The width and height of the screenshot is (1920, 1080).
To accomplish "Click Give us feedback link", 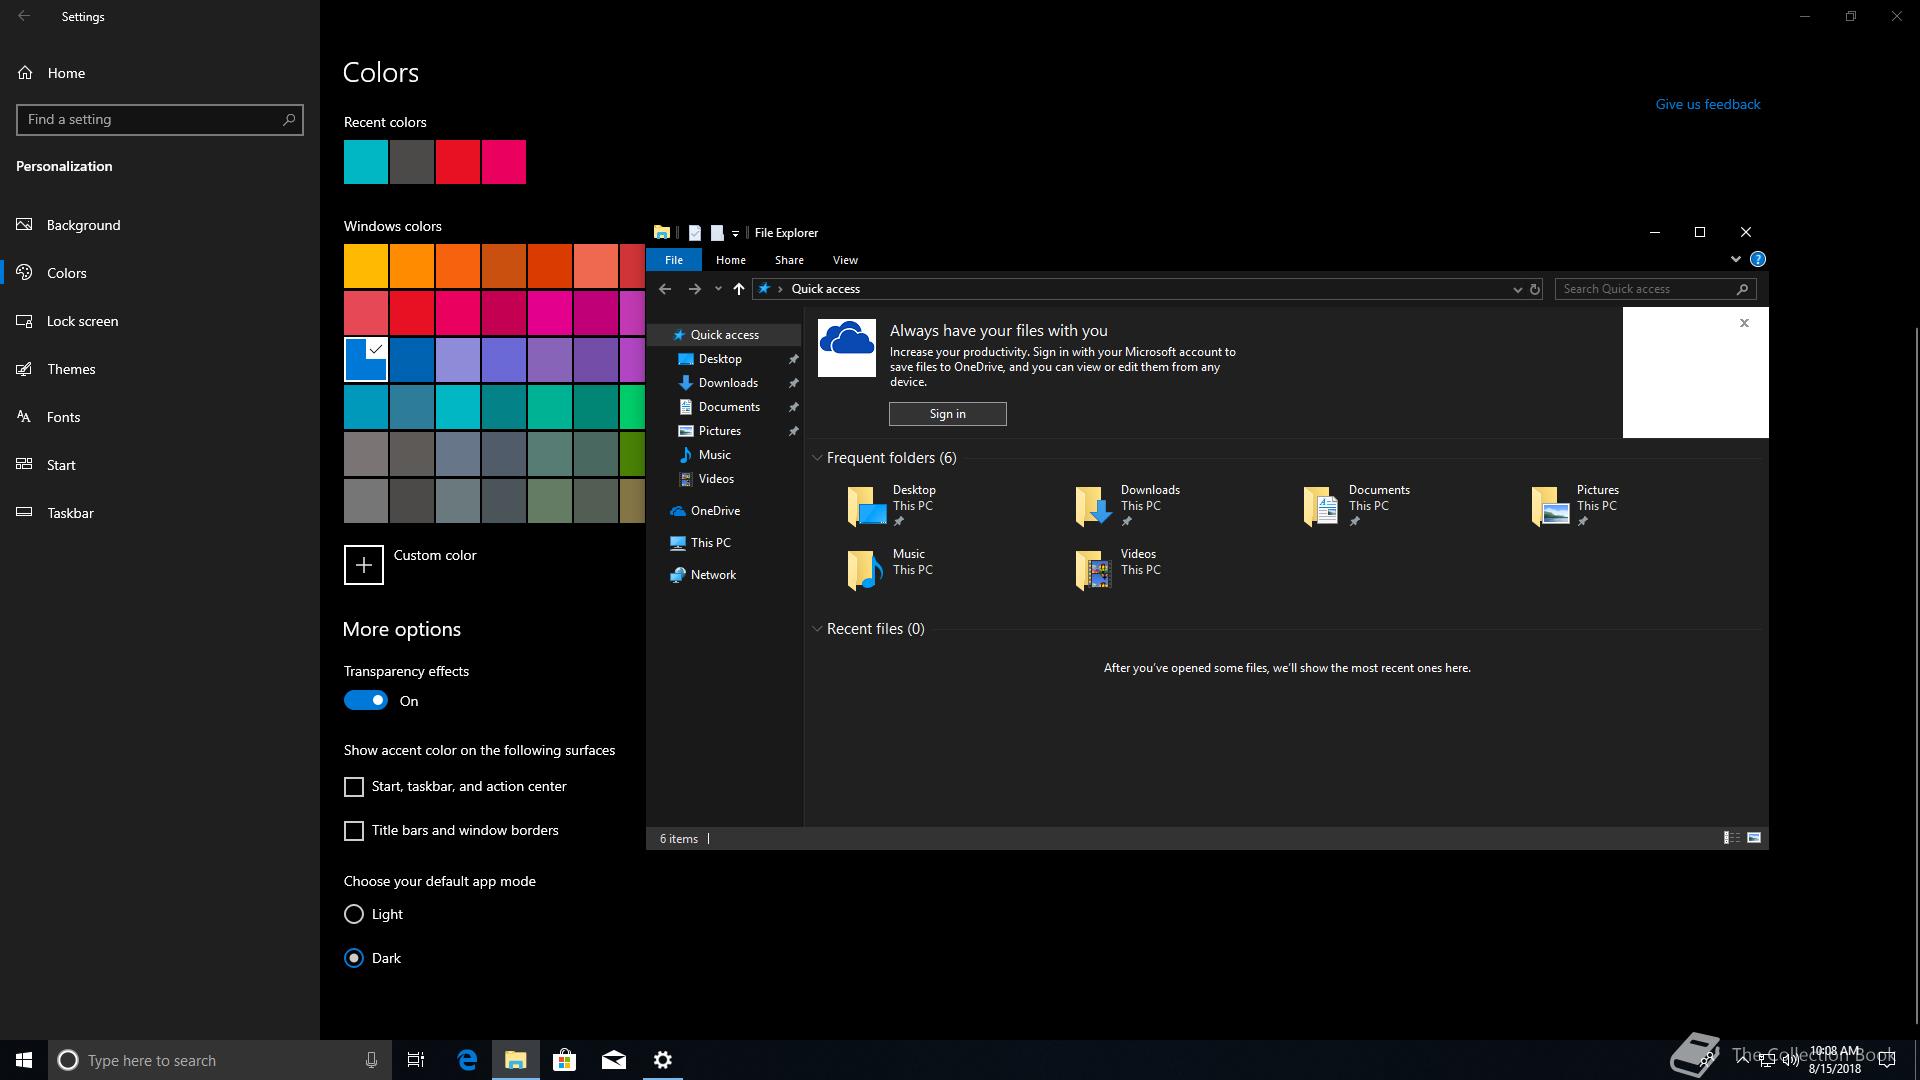I will point(1708,104).
